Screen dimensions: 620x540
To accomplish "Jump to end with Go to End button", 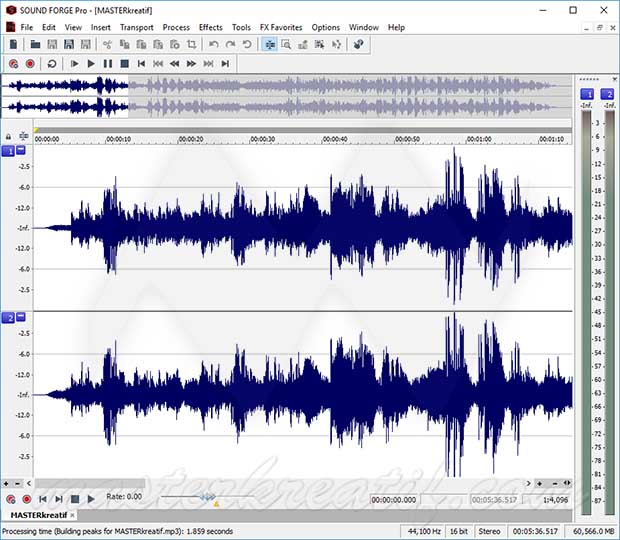I will tap(225, 64).
